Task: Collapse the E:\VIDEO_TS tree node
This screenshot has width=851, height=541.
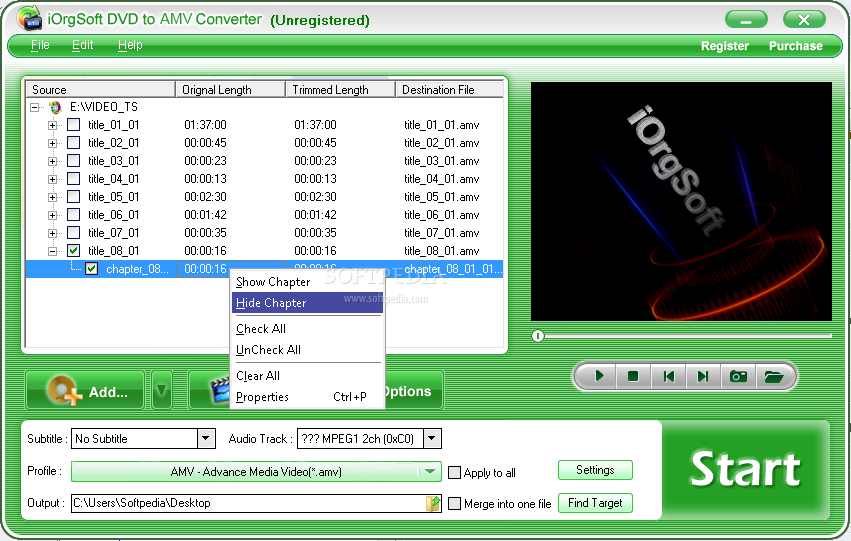Action: tap(35, 107)
